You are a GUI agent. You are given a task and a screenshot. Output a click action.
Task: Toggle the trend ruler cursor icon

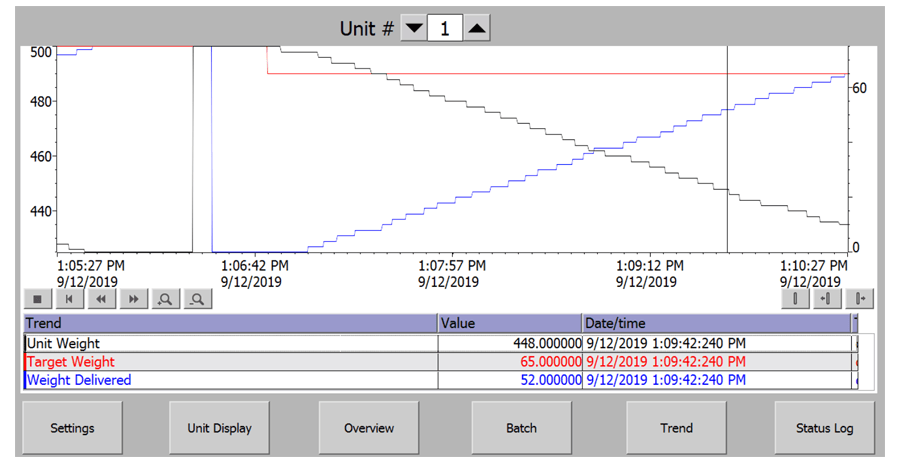[796, 298]
